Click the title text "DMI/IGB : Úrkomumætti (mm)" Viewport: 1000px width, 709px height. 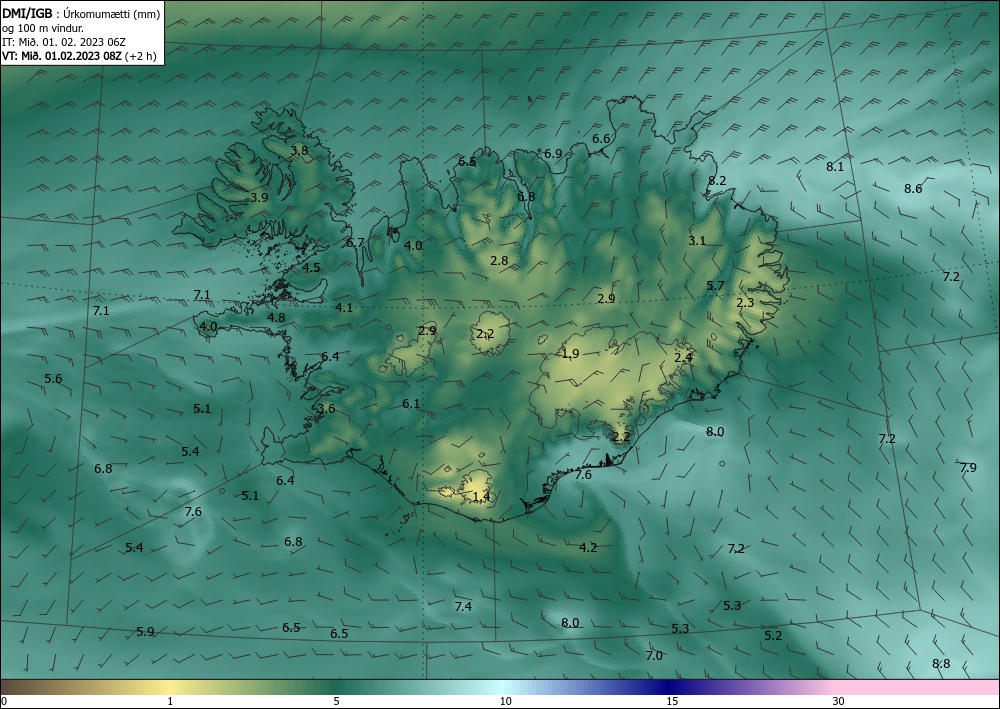tap(81, 14)
